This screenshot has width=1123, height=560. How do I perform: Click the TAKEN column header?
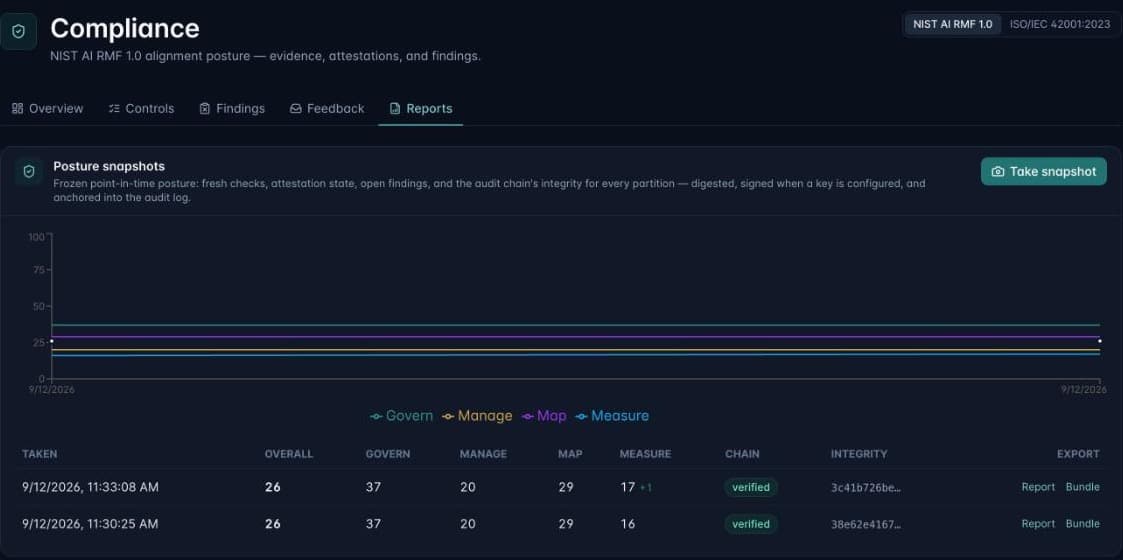(x=39, y=454)
